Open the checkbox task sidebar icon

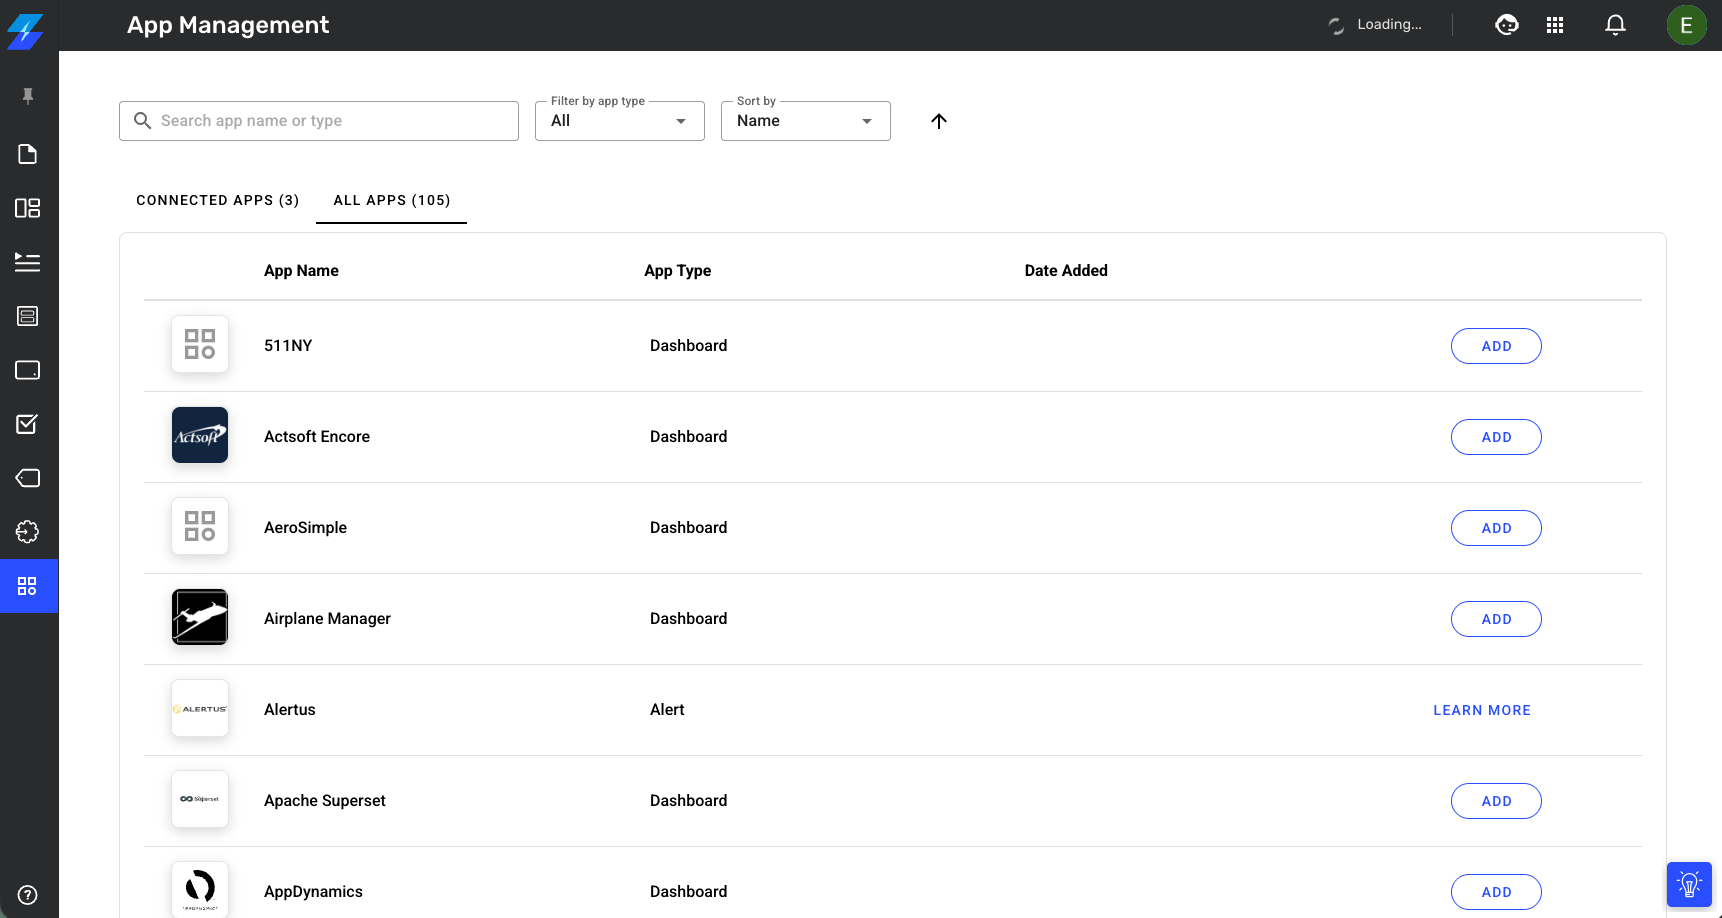pos(28,424)
